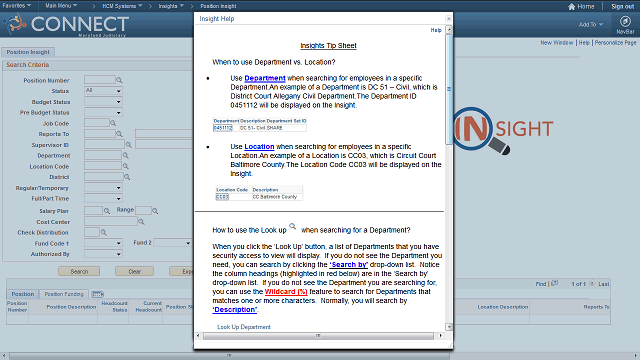Viewport: 640px width, 360px height.
Task: Open the Favorites menu
Action: [16, 6]
